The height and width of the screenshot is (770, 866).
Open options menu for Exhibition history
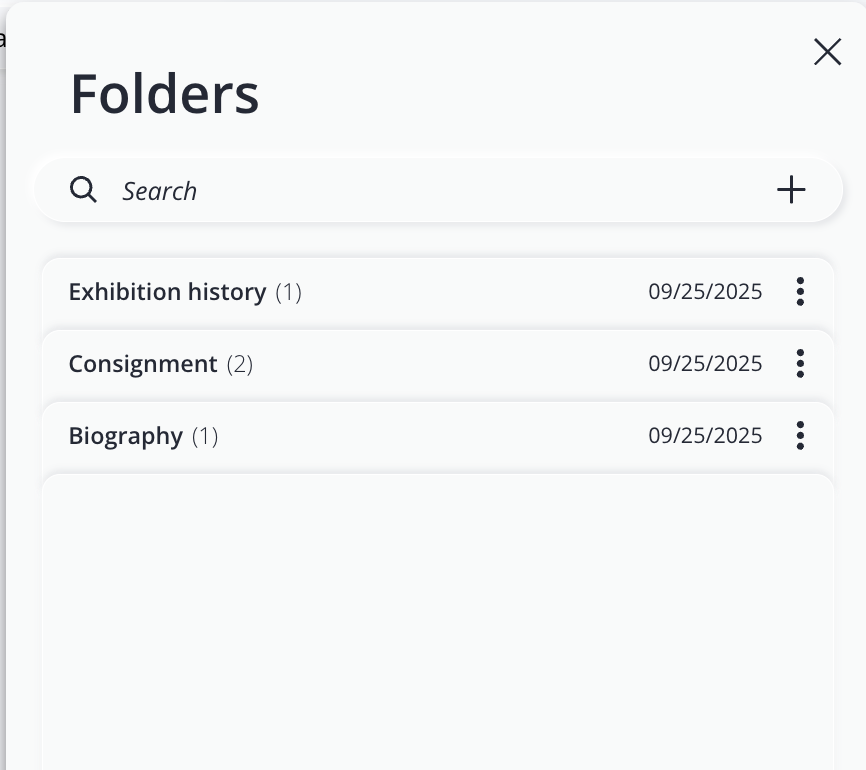pyautogui.click(x=800, y=292)
